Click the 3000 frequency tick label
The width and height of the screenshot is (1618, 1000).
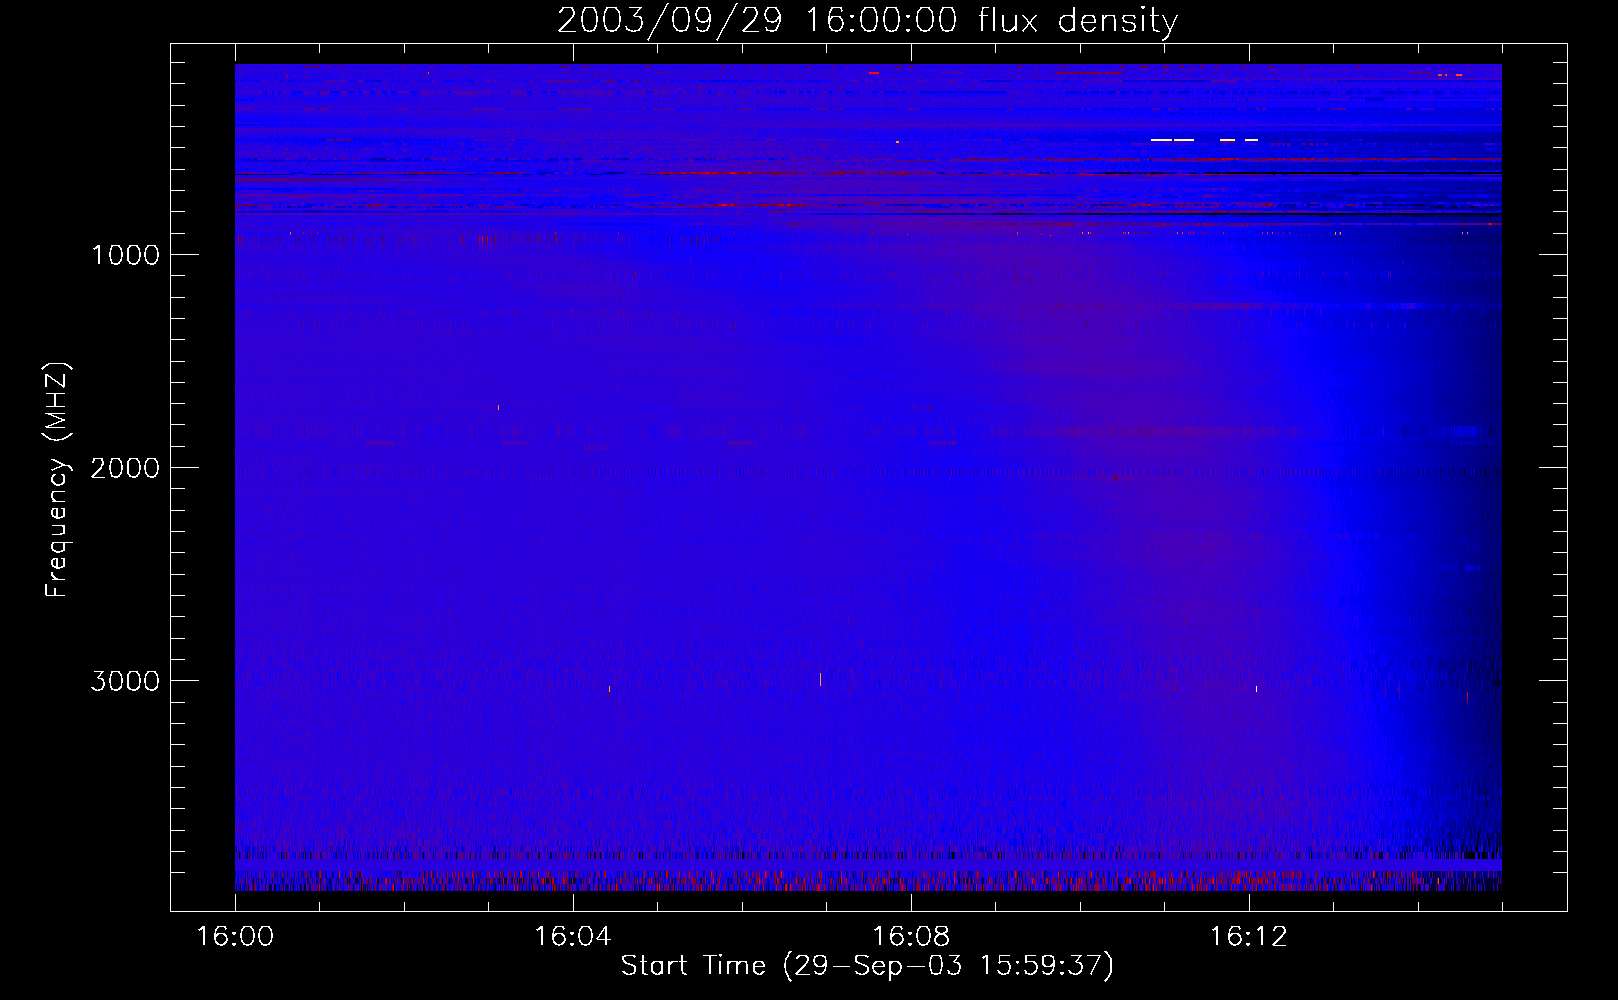point(125,681)
